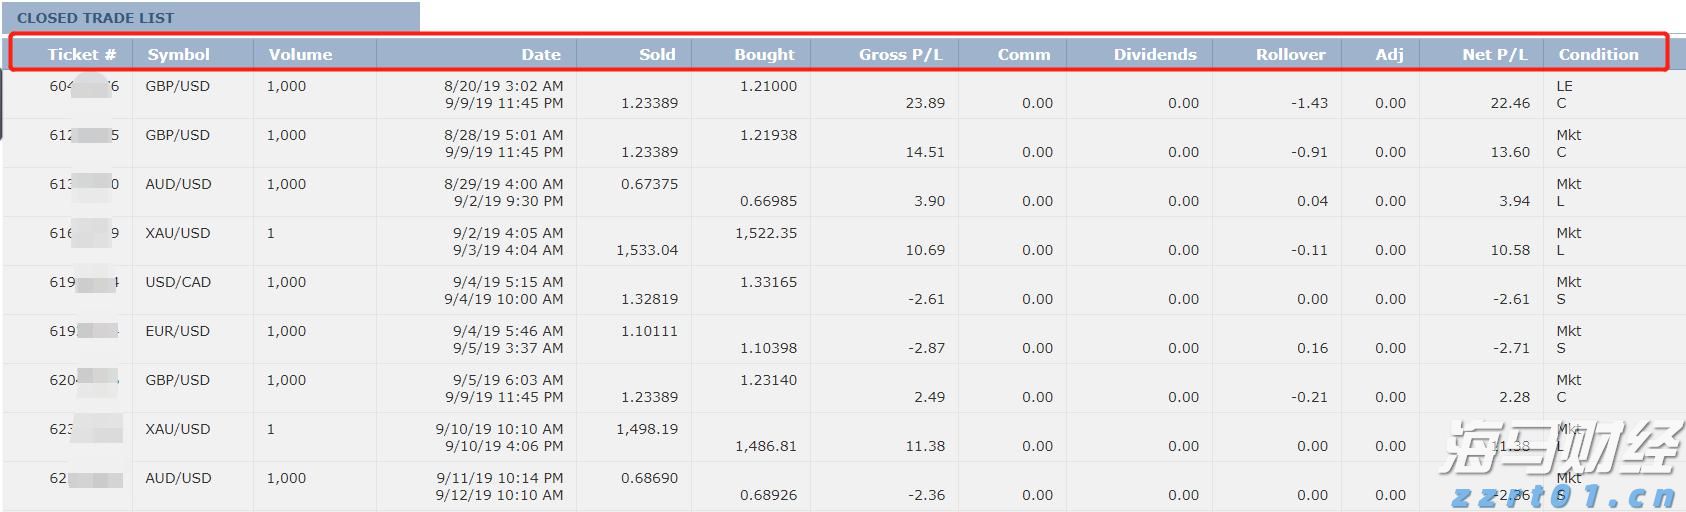
Task: Sort by the Symbol column header
Action: point(178,54)
